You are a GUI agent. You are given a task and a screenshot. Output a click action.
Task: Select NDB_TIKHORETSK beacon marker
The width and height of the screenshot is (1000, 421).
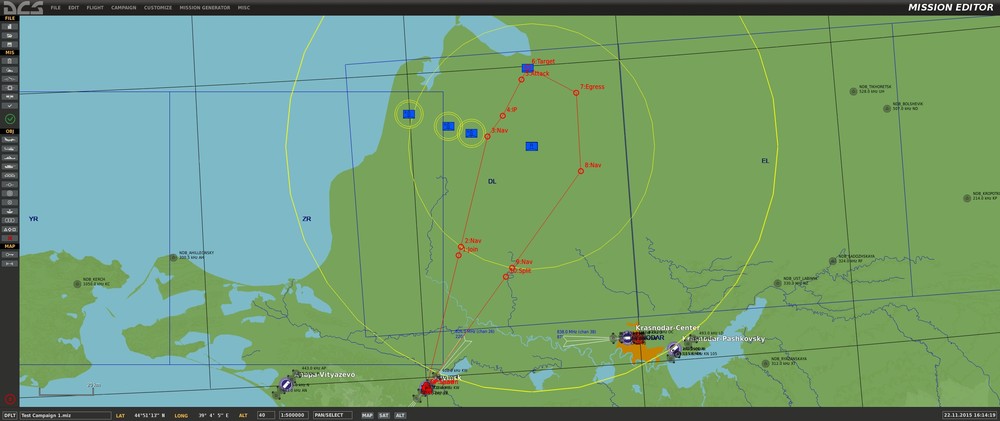tap(853, 91)
